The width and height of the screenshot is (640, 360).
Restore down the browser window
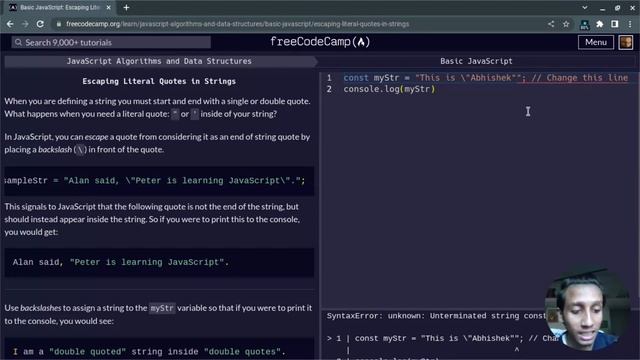tap(617, 7)
